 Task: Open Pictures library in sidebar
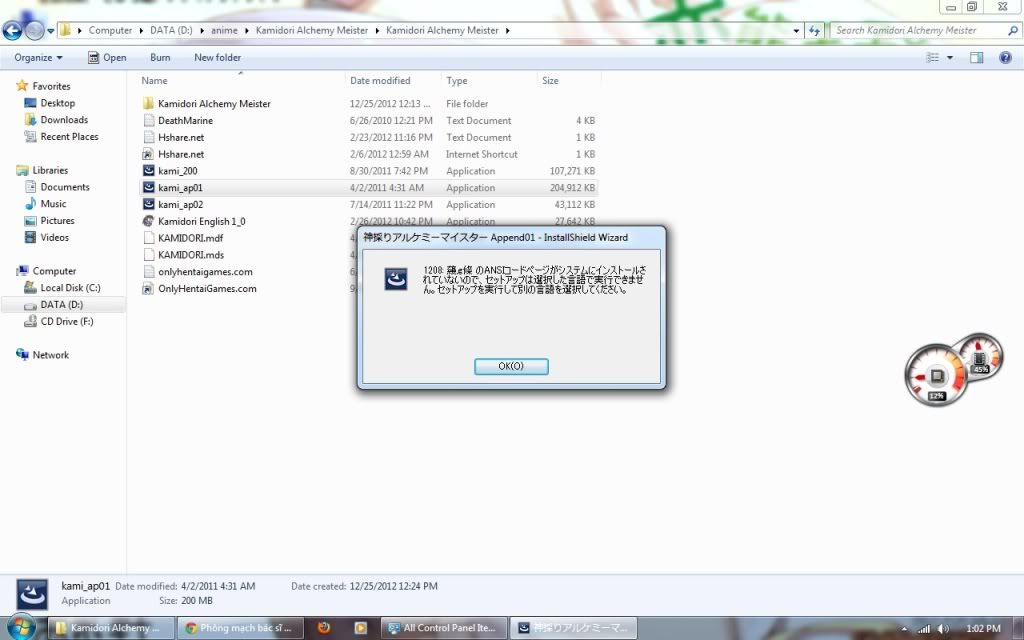tap(57, 221)
